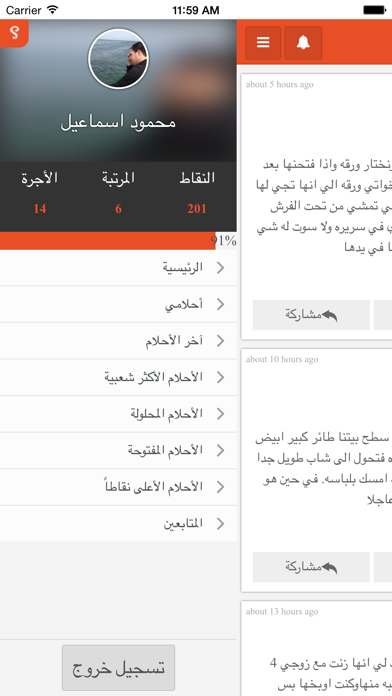The height and width of the screenshot is (696, 392).
Task: Open profile avatar photo
Action: point(118,59)
